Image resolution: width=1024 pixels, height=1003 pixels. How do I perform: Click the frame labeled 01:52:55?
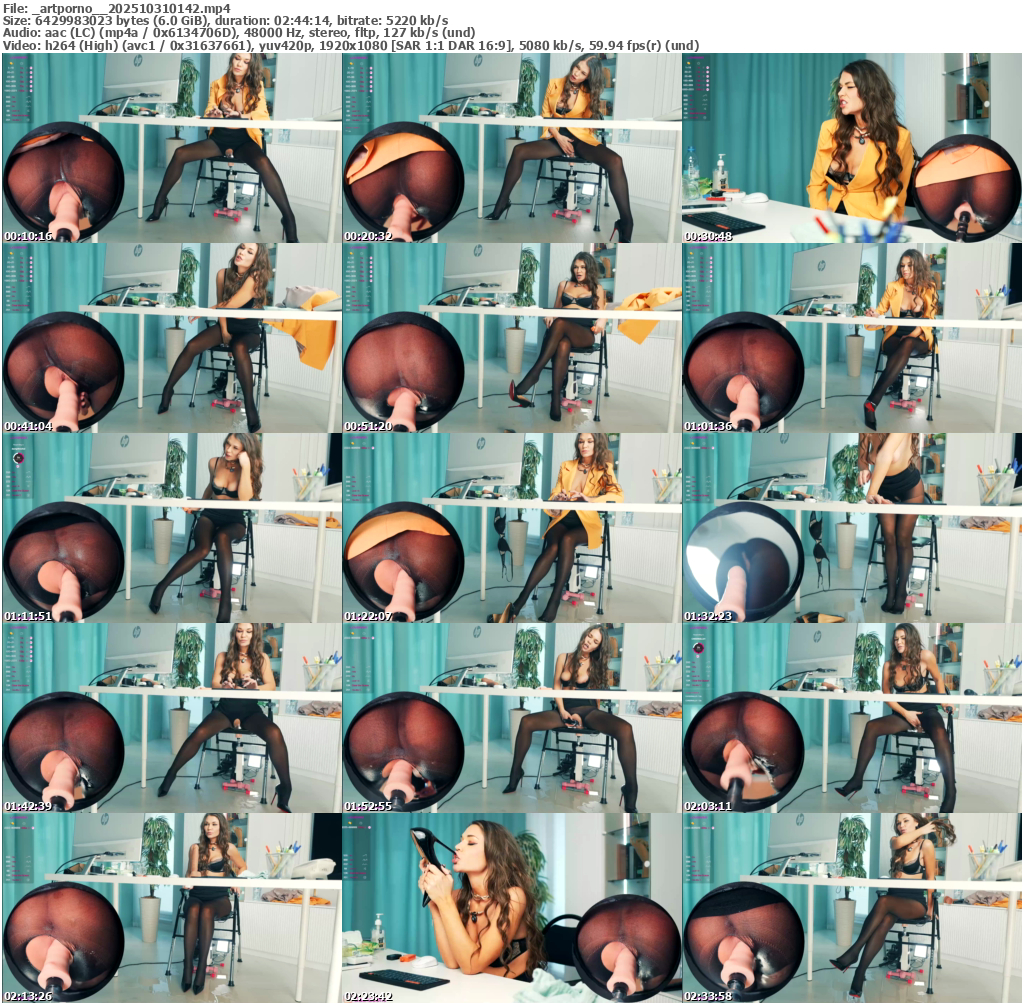point(512,718)
